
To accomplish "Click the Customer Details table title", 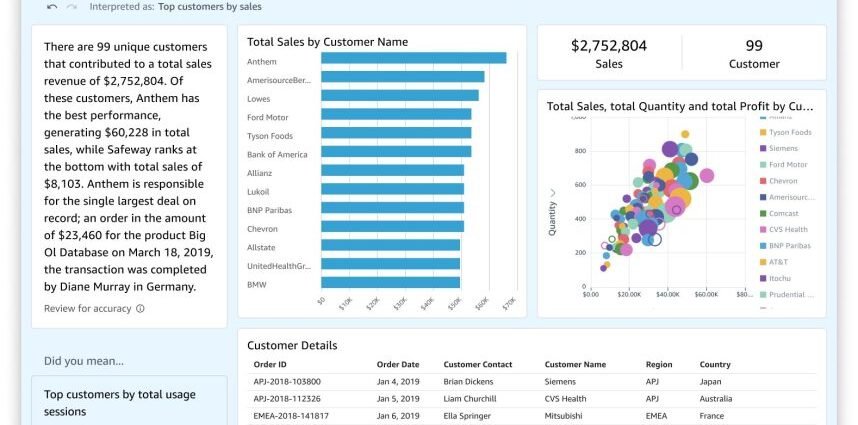I will (x=292, y=345).
